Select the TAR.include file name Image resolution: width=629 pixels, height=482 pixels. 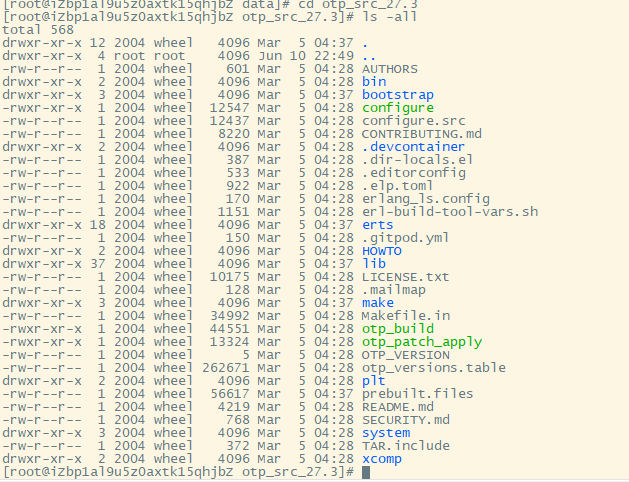406,446
